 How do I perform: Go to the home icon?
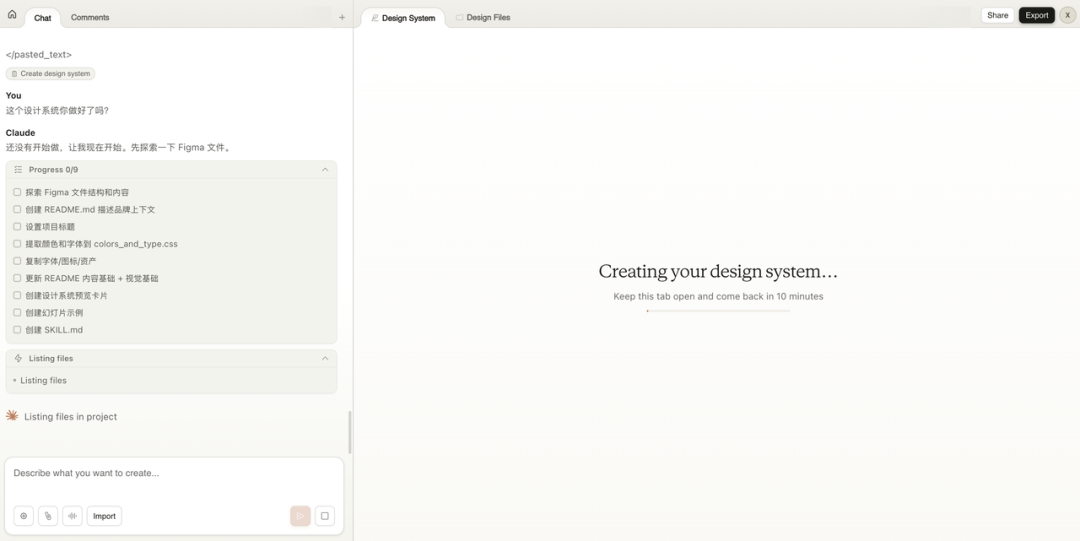12,15
